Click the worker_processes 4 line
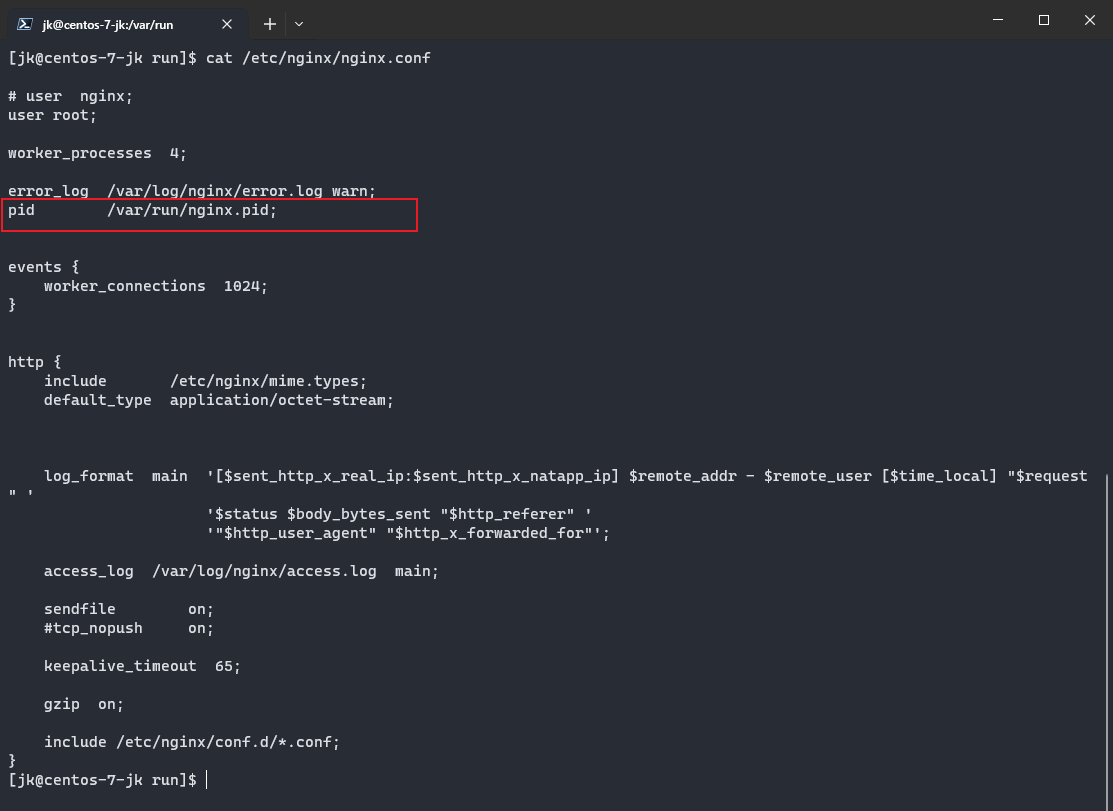 point(97,153)
